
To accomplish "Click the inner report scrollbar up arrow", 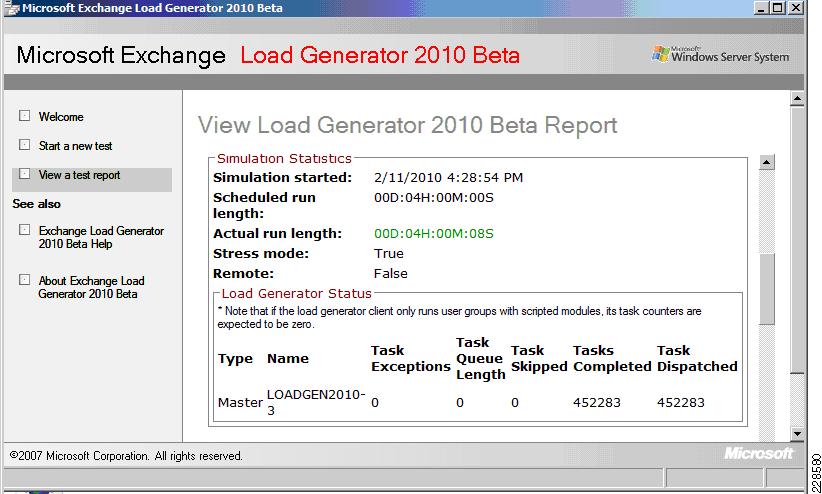I will click(766, 162).
